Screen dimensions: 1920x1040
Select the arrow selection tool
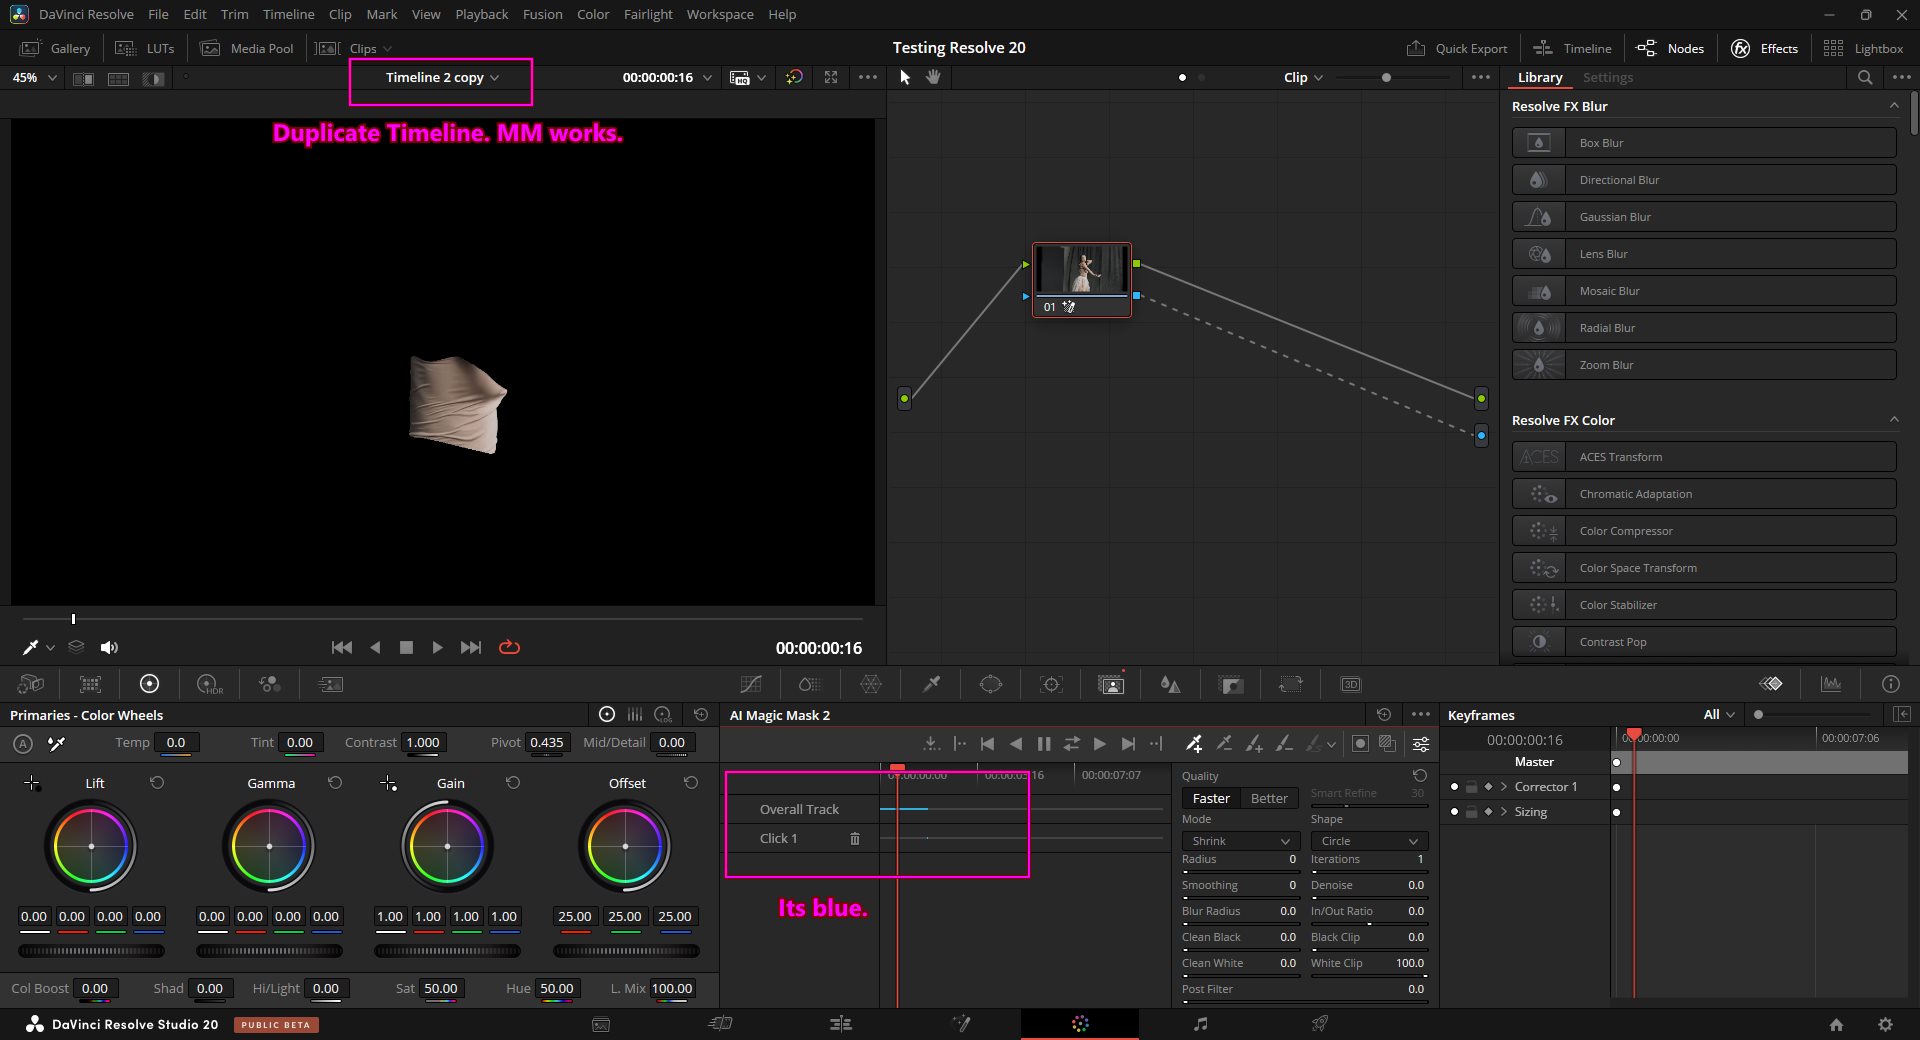[905, 77]
